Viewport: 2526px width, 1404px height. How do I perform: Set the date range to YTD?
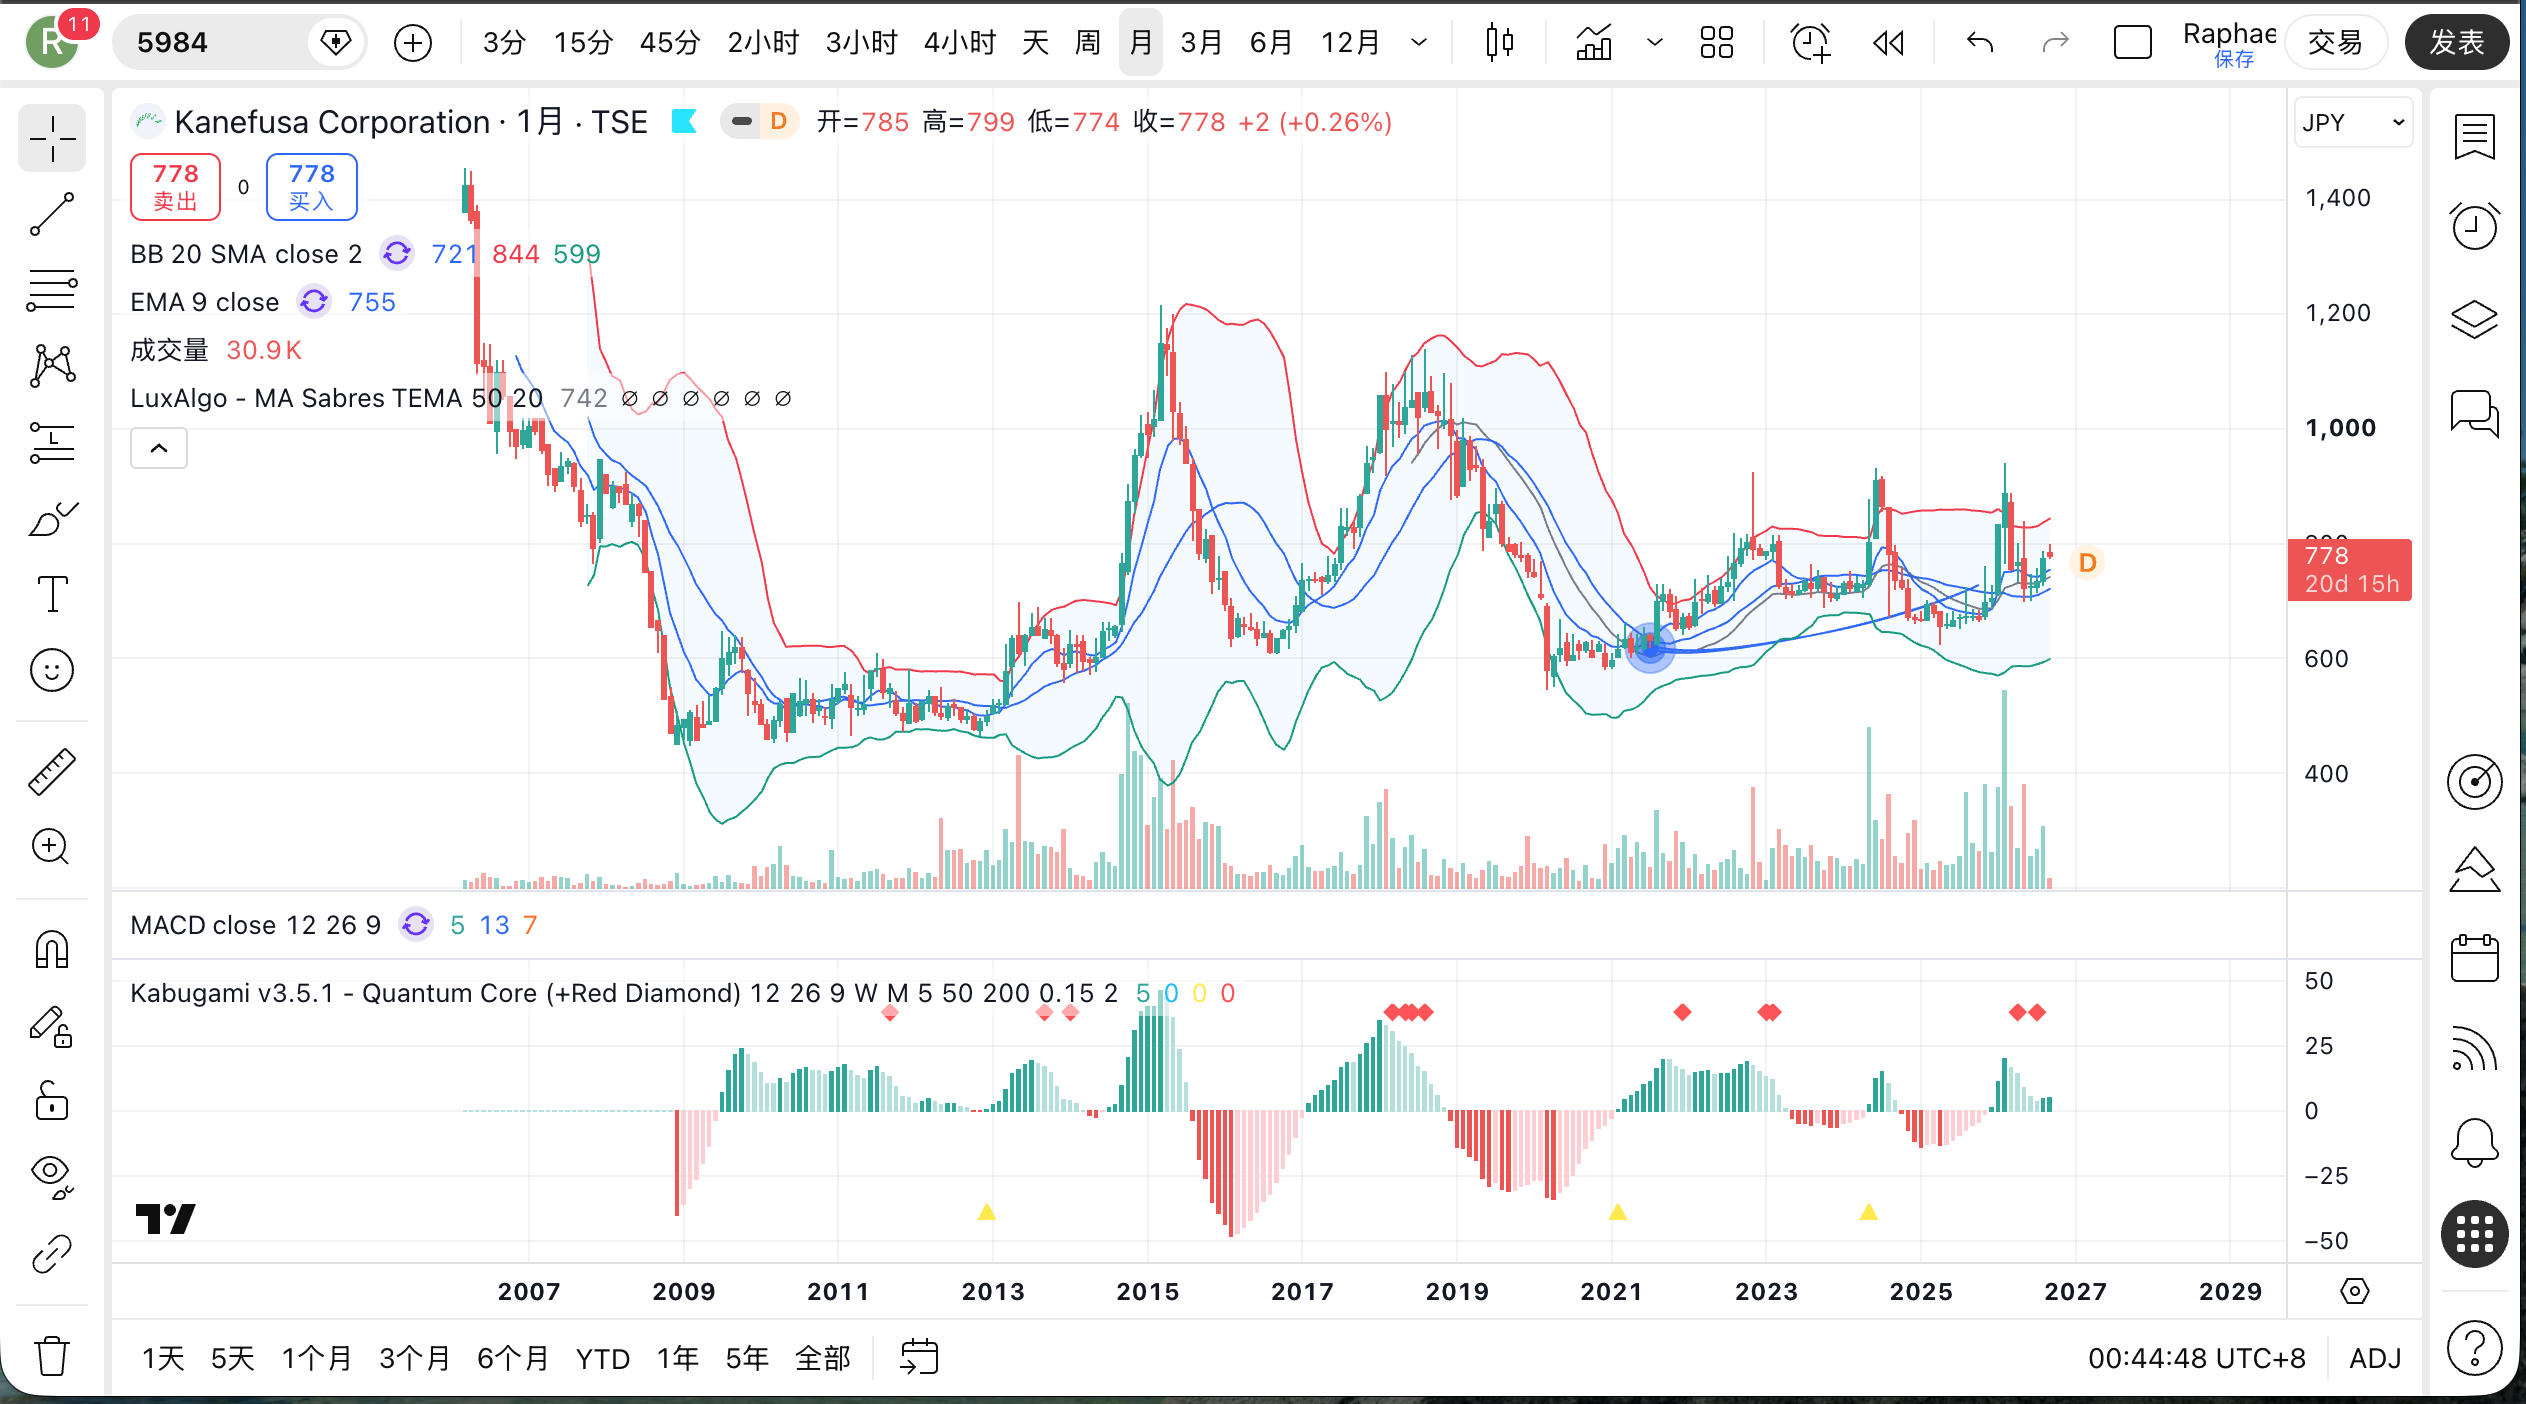[x=603, y=1358]
